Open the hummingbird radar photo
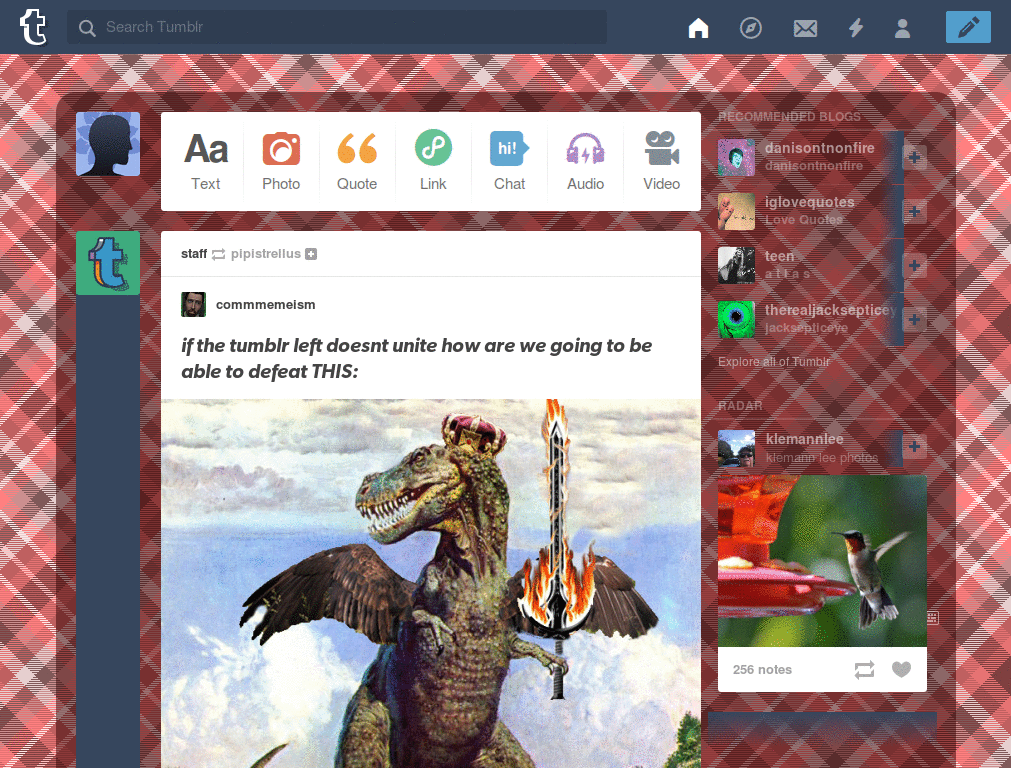 (x=822, y=561)
